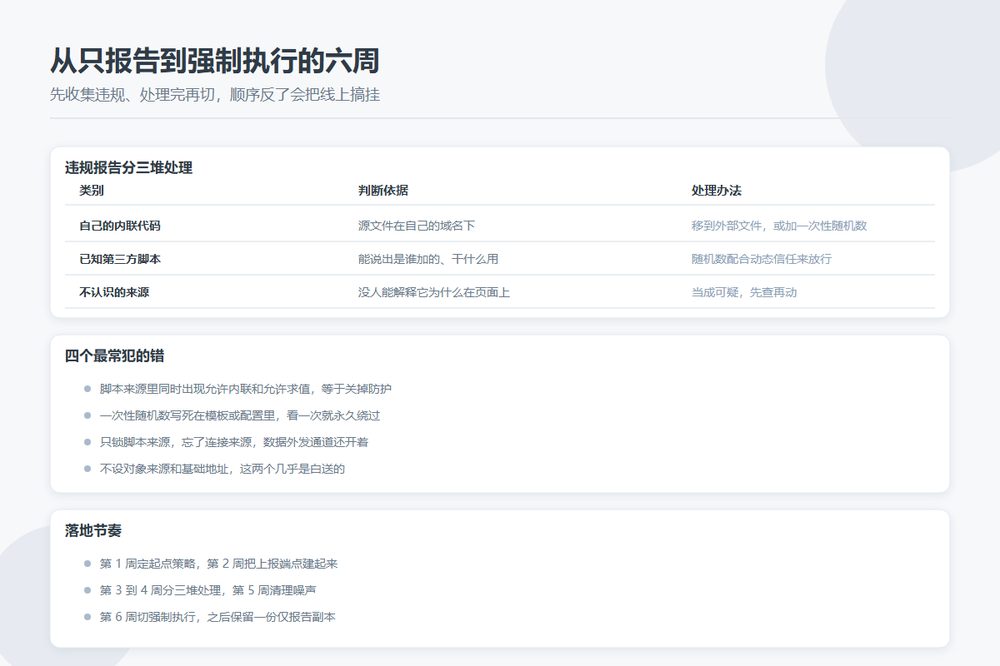This screenshot has width=1000, height=666.
Task: Click heading 四个最常犯的错
Action: (x=114, y=356)
